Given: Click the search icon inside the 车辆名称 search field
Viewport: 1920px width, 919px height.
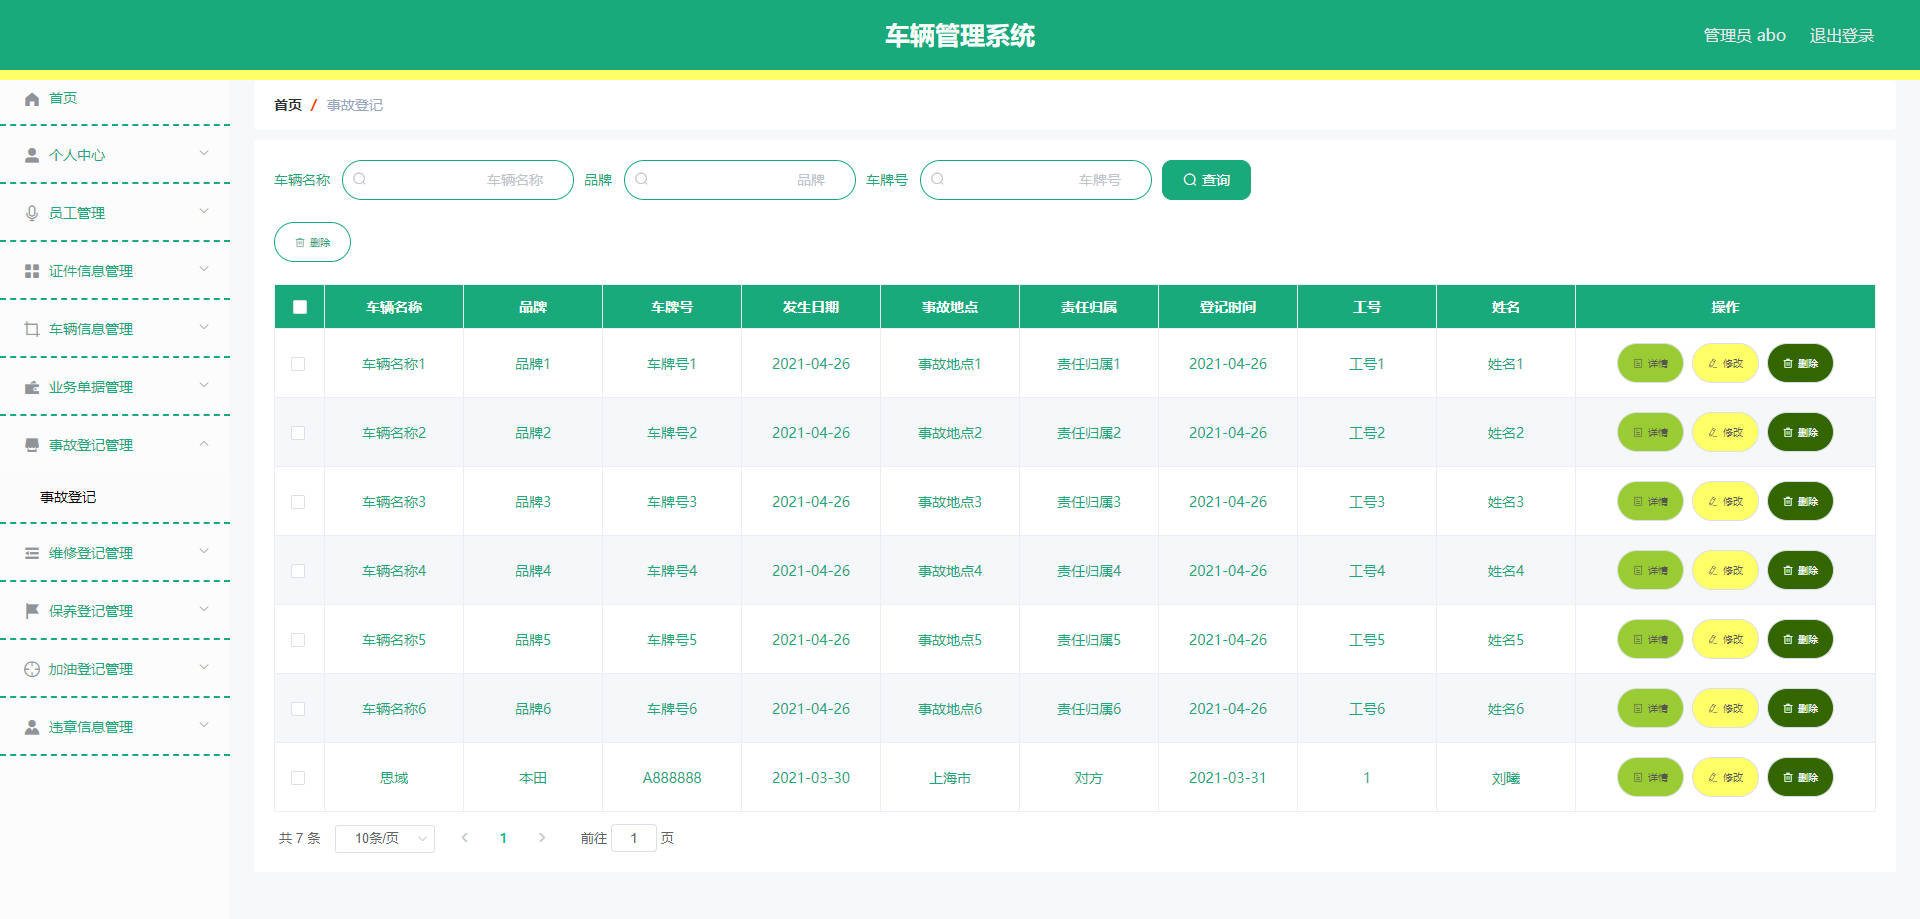Looking at the screenshot, I should coord(360,180).
